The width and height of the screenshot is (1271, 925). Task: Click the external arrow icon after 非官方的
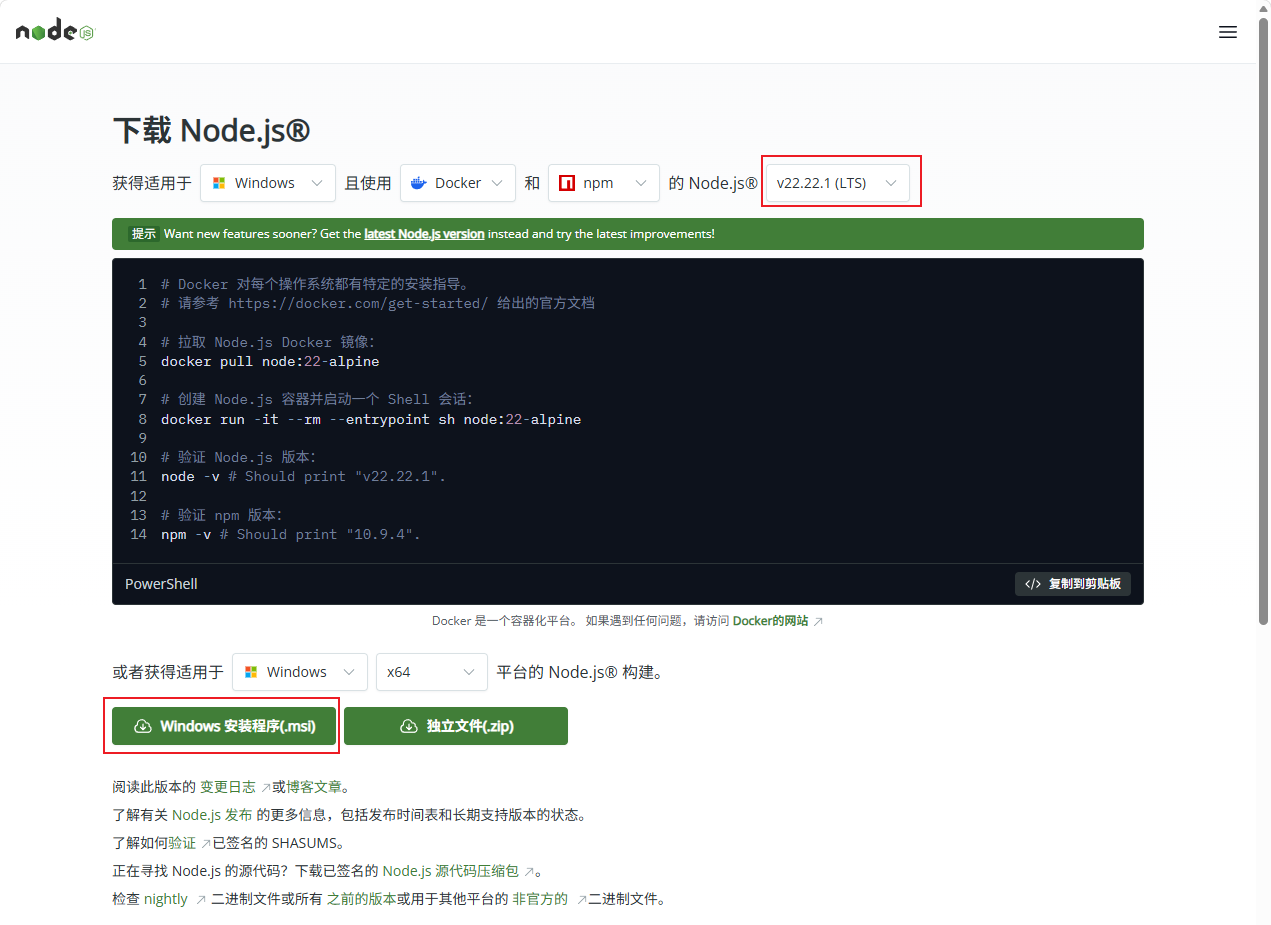point(581,899)
